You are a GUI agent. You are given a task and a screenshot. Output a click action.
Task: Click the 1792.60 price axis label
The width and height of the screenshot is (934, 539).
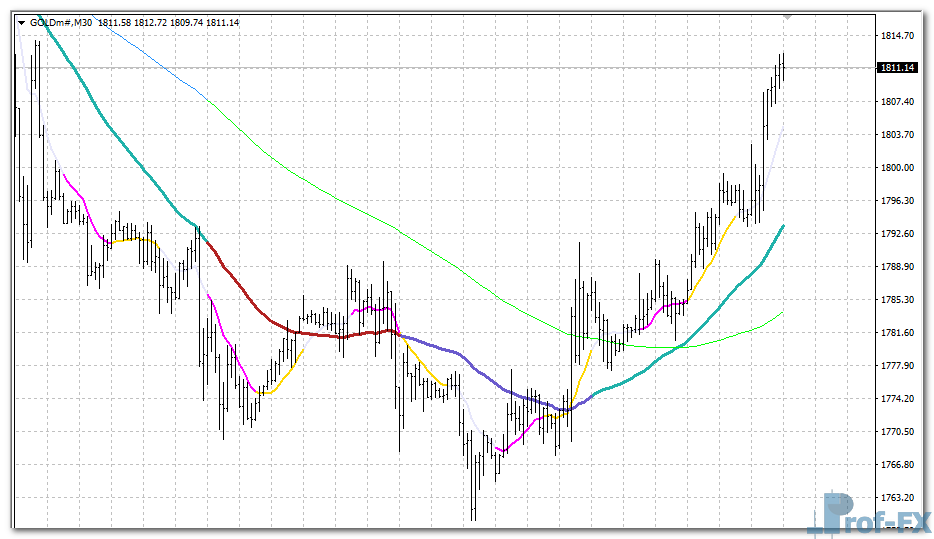(896, 234)
